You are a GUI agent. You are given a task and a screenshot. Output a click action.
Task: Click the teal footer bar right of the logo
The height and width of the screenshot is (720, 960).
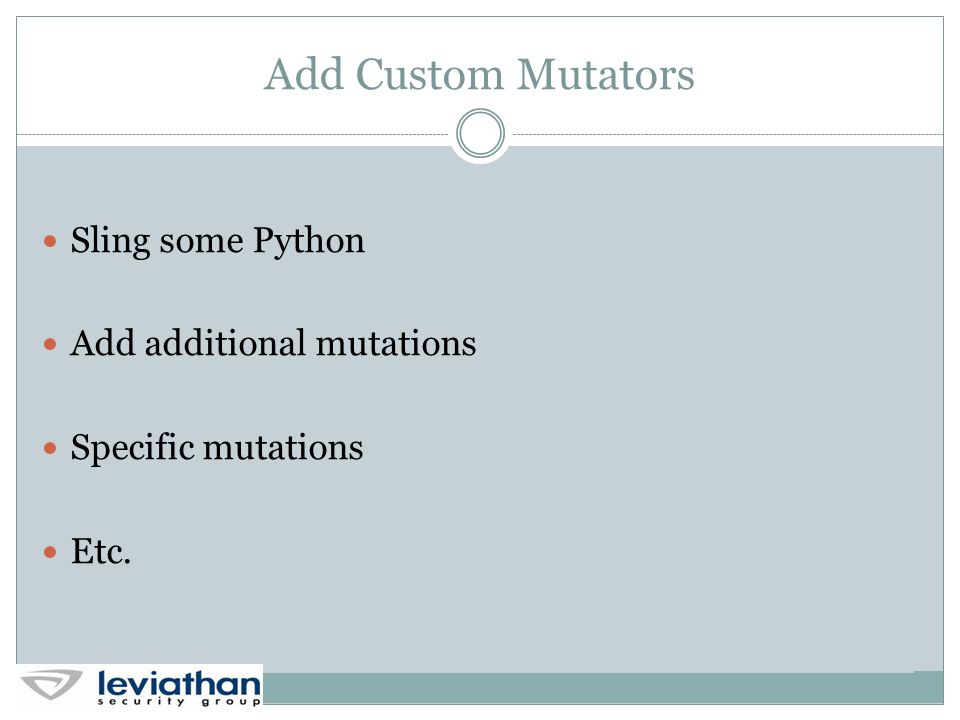coord(603,688)
